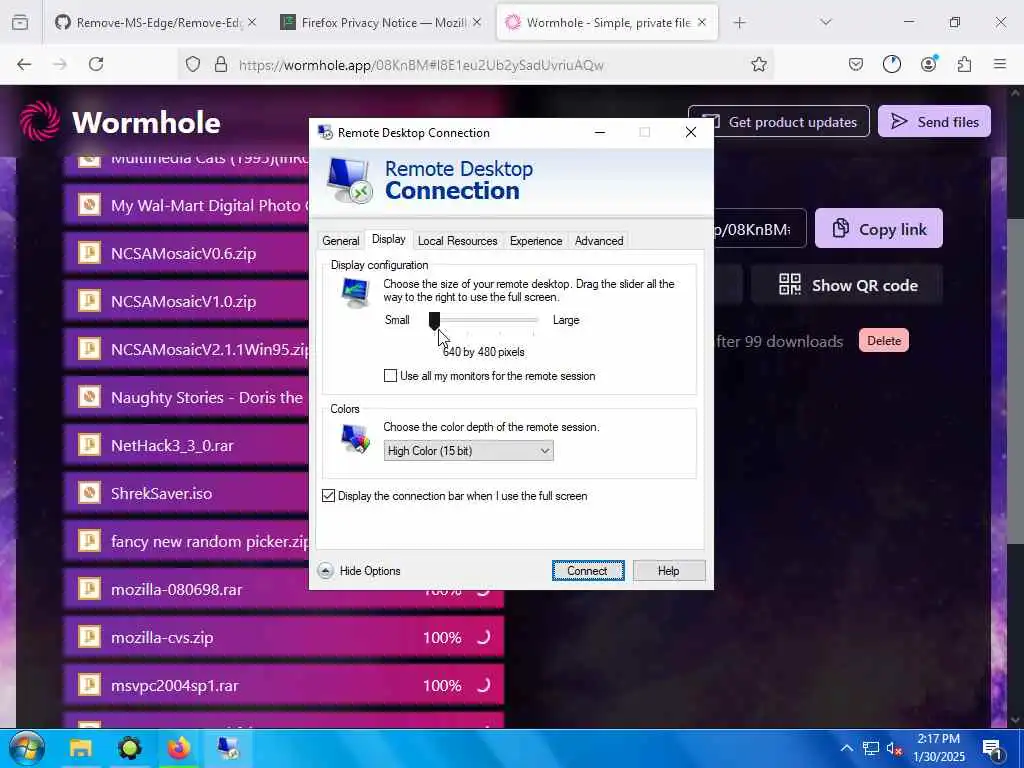Switch to the Firefox Privacy Notice tab

click(383, 23)
